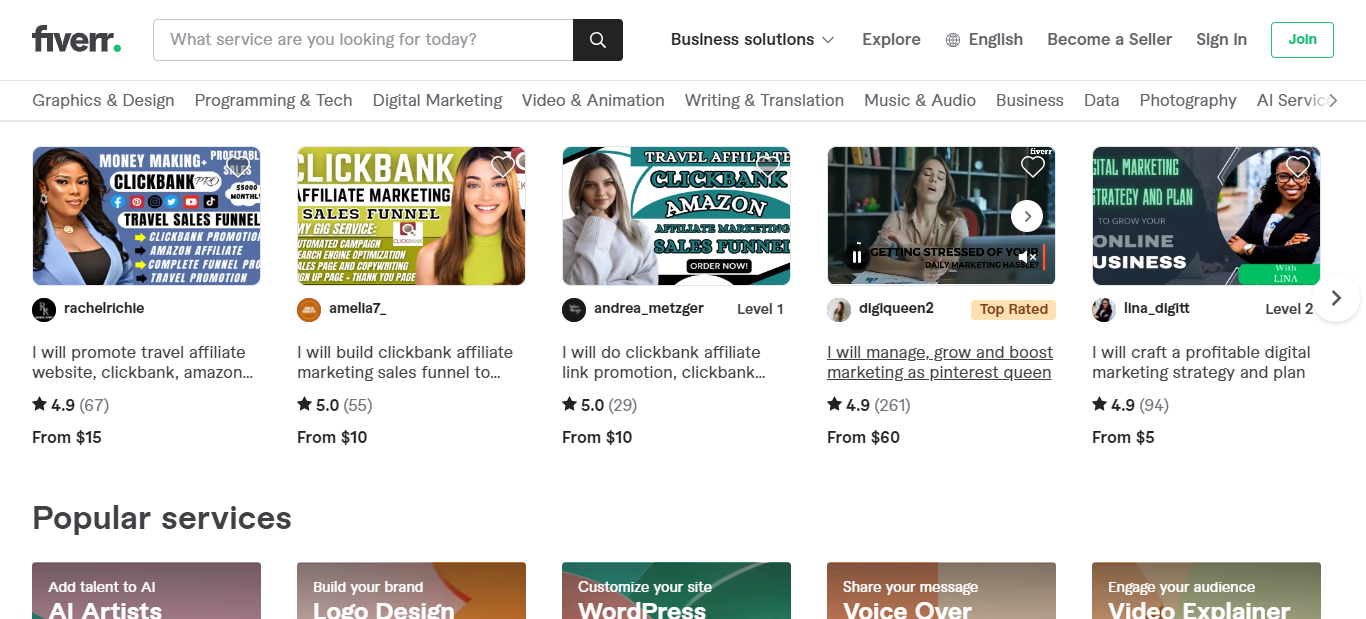Open the pinterest queen marketing gig link
Screen dimensions: 1366x619
coord(939,362)
